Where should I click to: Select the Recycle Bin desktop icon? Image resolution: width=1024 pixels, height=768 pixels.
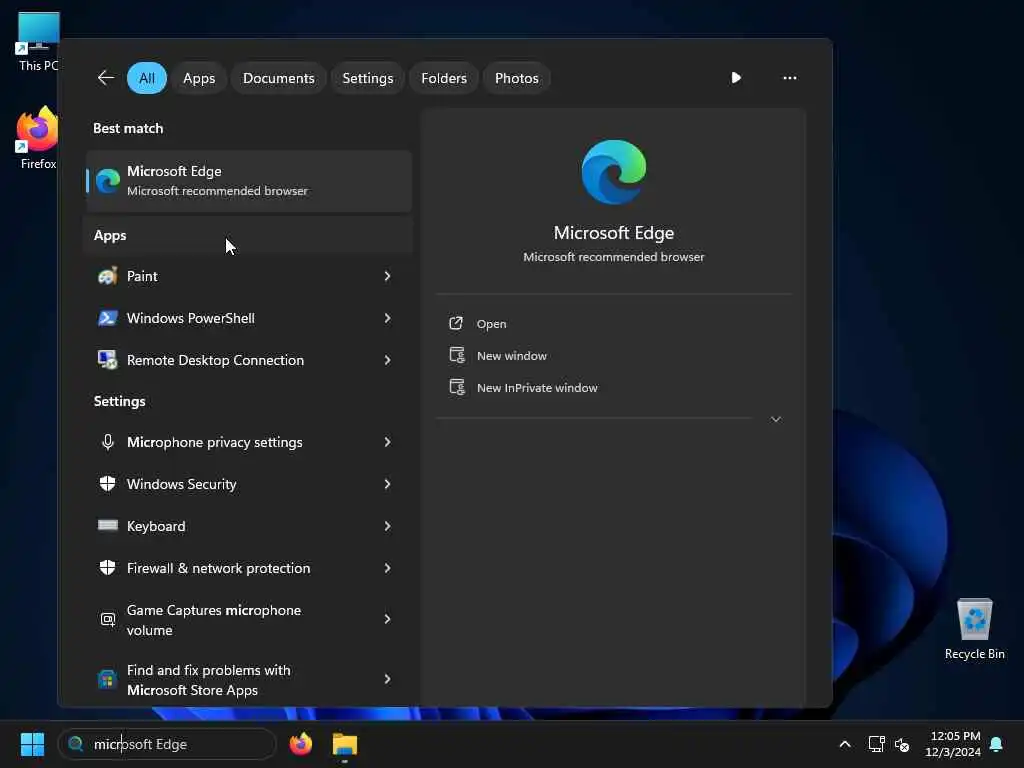coord(974,629)
